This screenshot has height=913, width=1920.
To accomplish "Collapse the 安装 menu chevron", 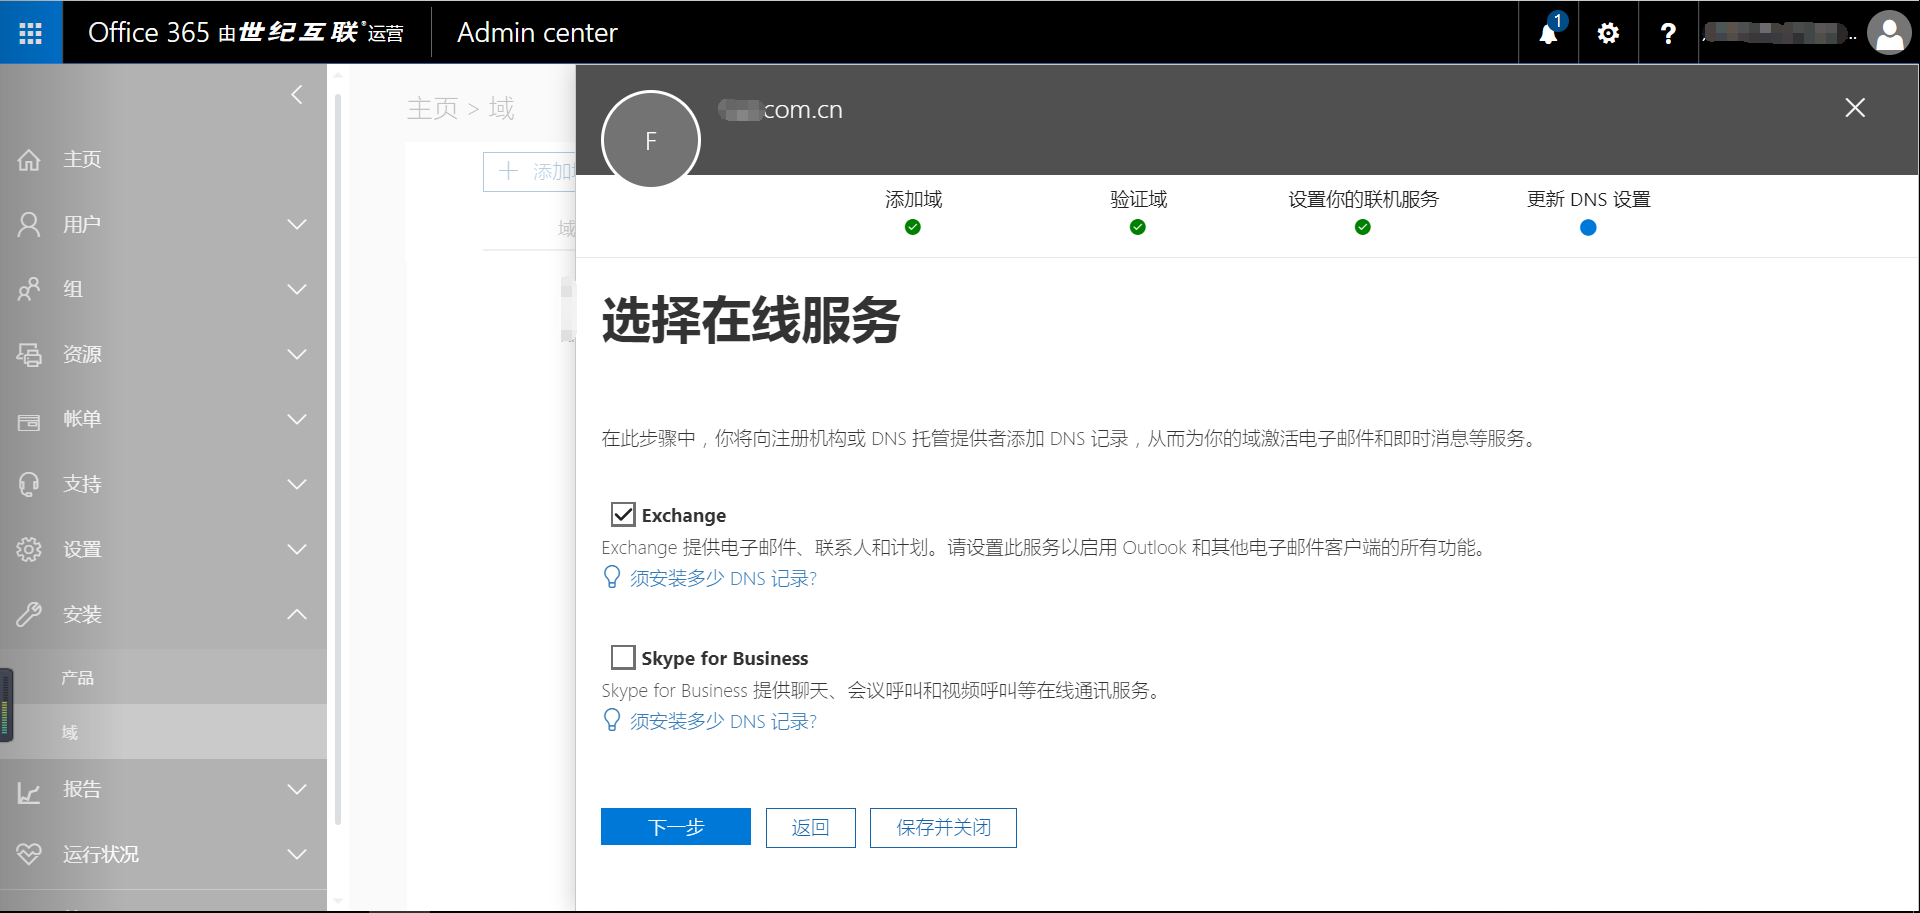I will point(297,615).
